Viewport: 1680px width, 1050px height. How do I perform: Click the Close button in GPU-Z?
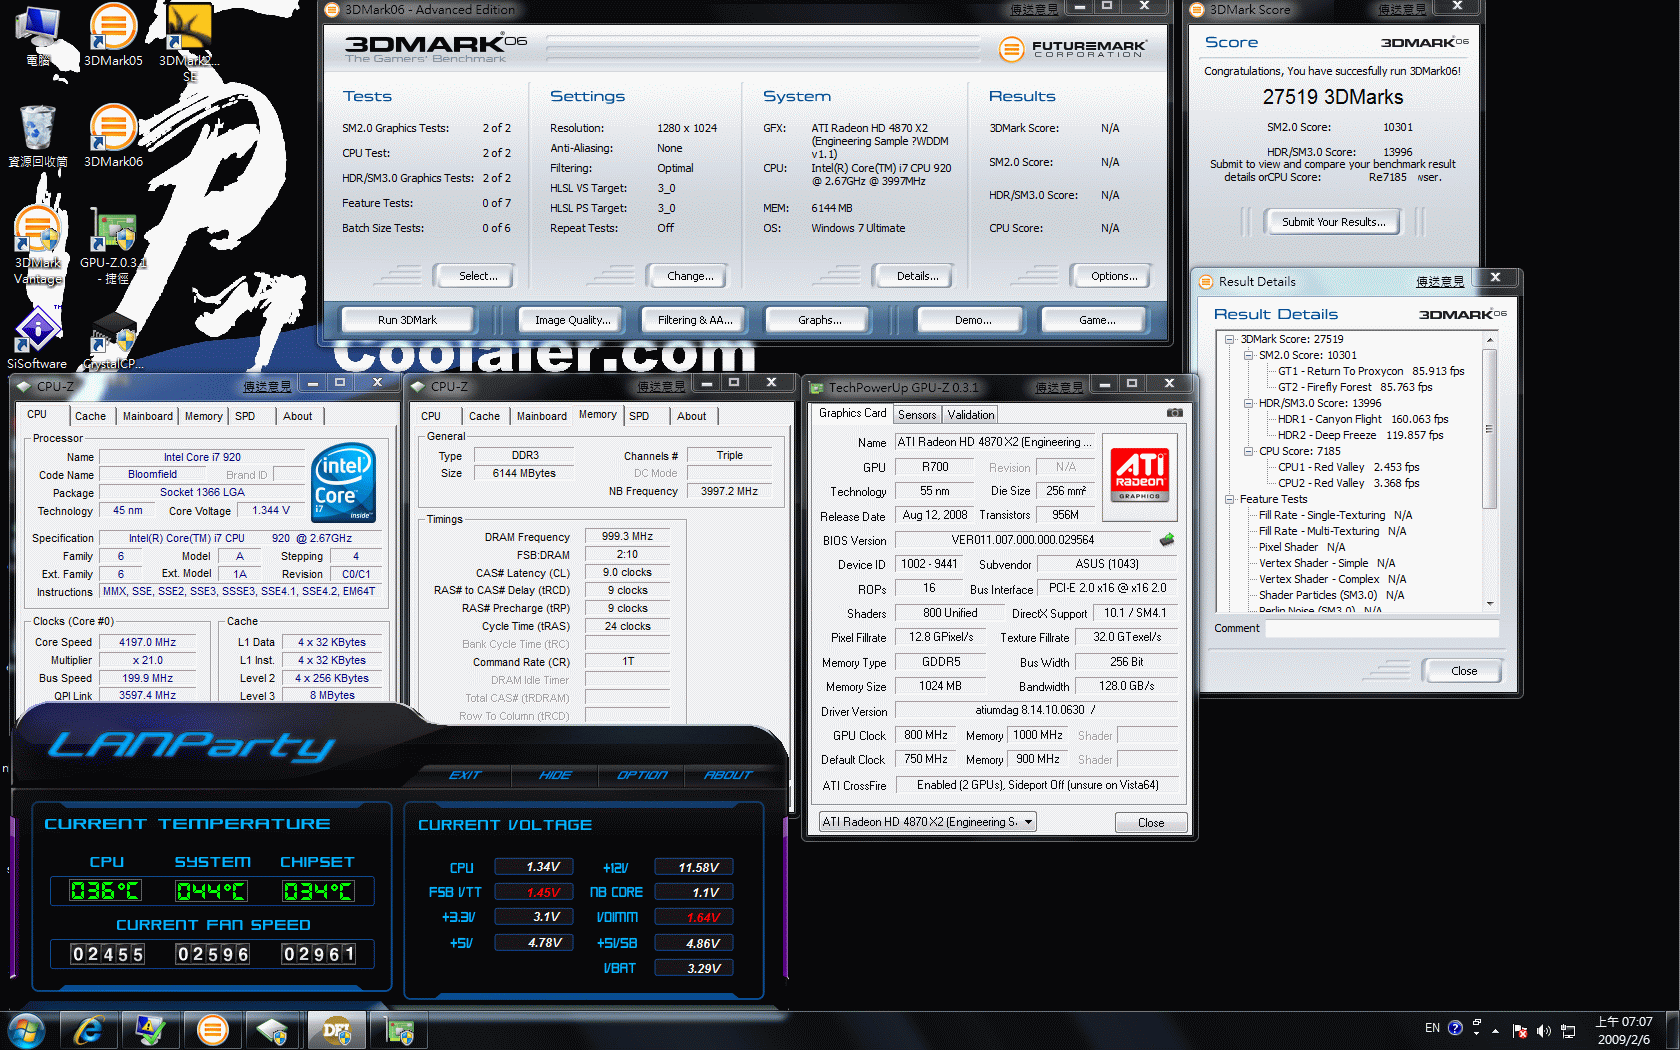coord(1151,823)
